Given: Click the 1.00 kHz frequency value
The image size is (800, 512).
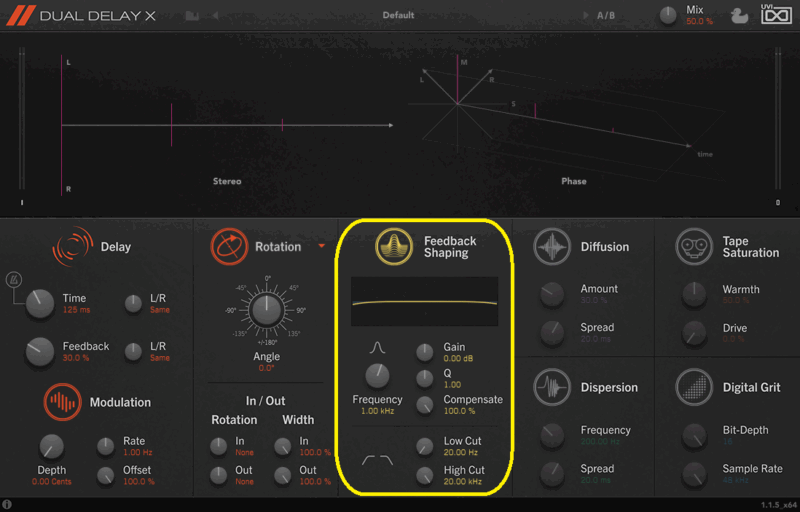Looking at the screenshot, I should [x=378, y=411].
